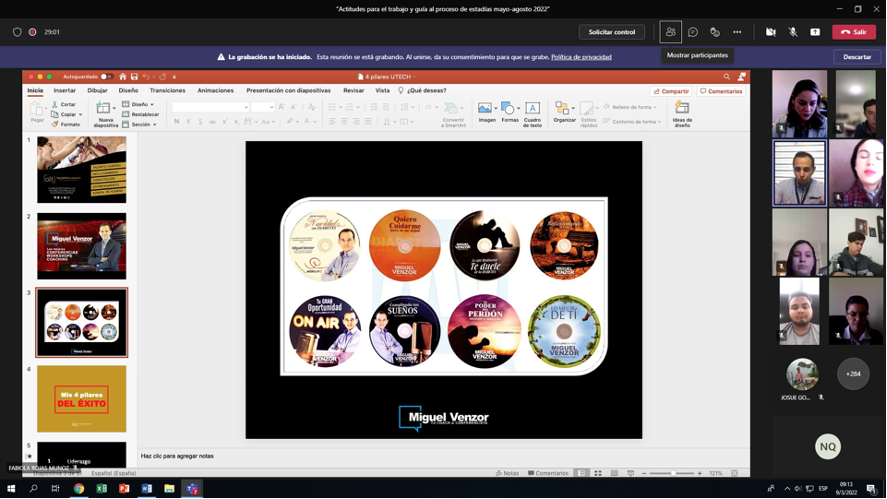
Task: Open the Dibujar ribbon tab
Action: (97, 91)
